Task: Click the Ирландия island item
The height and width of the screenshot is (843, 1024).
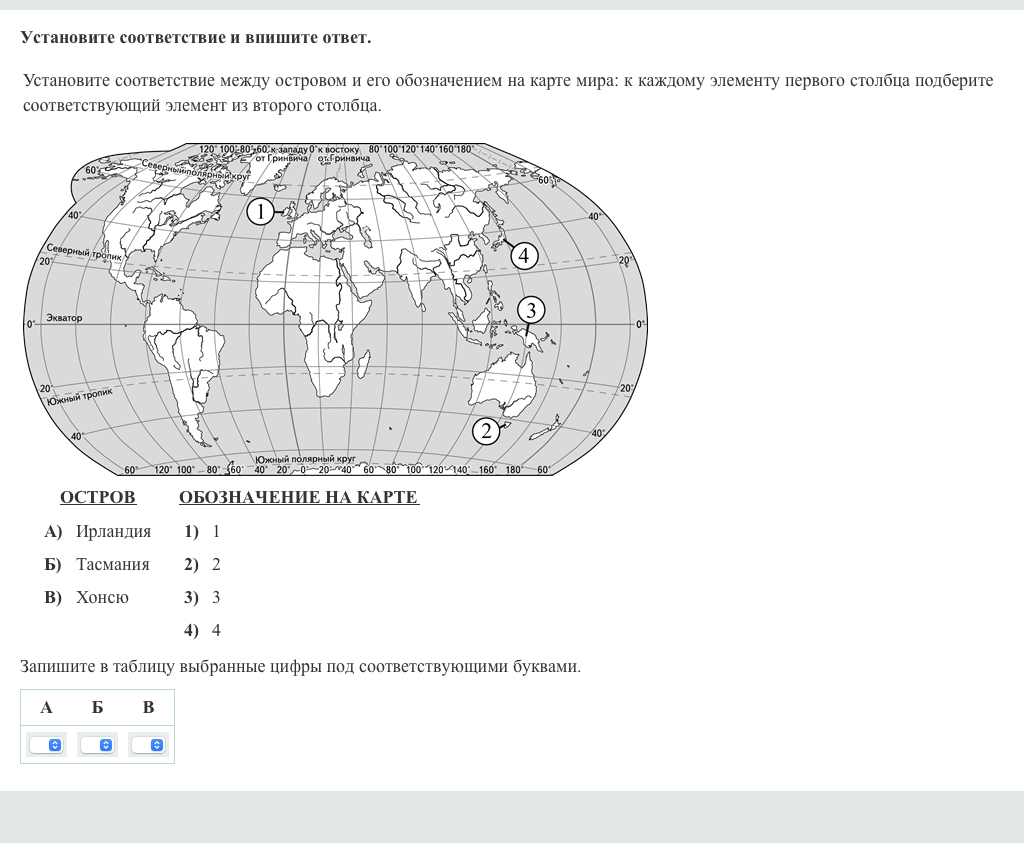Action: click(113, 531)
